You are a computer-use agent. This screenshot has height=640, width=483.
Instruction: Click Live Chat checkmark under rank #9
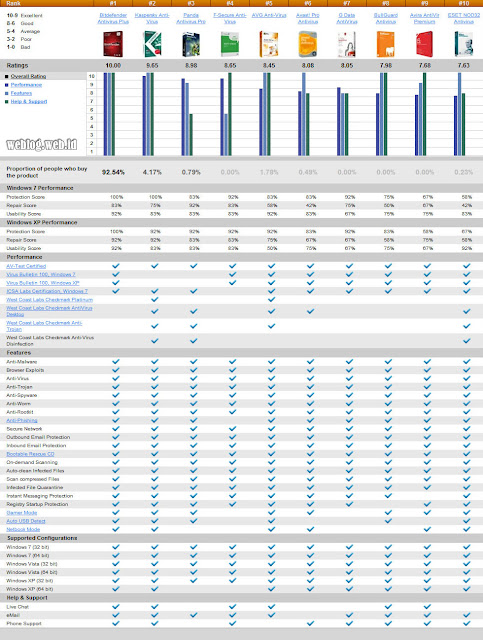(427, 607)
